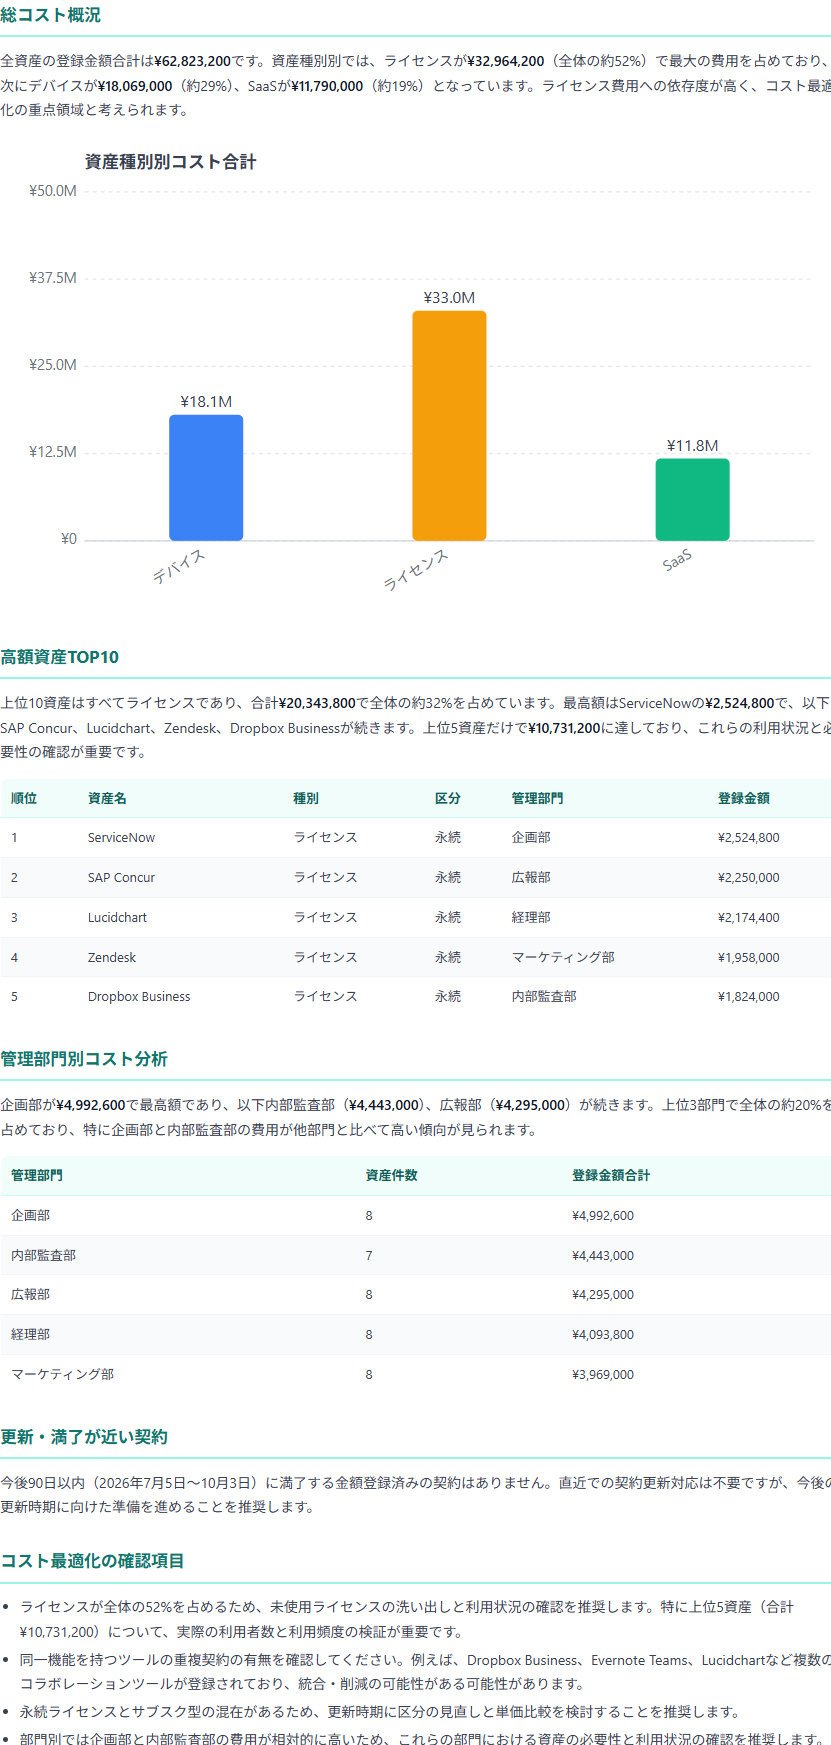Click the Zendesk row asset name
This screenshot has height=1745, width=831.
112,957
